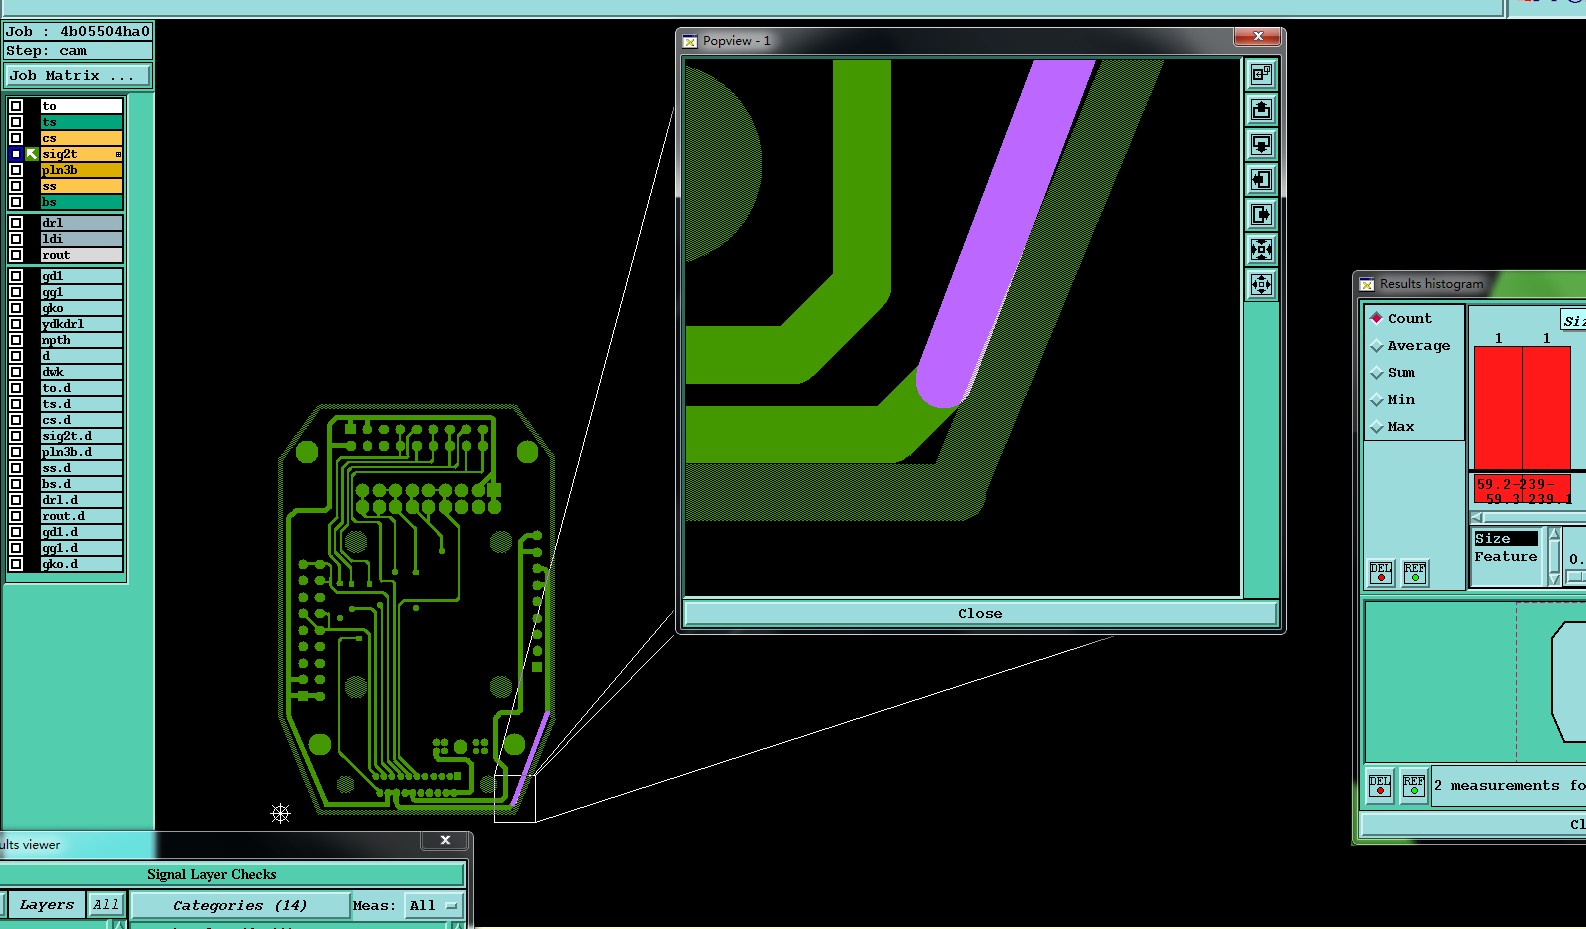Viewport: 1586px width, 929px height.
Task: Open the Layers selector in results viewer
Action: [x=46, y=905]
